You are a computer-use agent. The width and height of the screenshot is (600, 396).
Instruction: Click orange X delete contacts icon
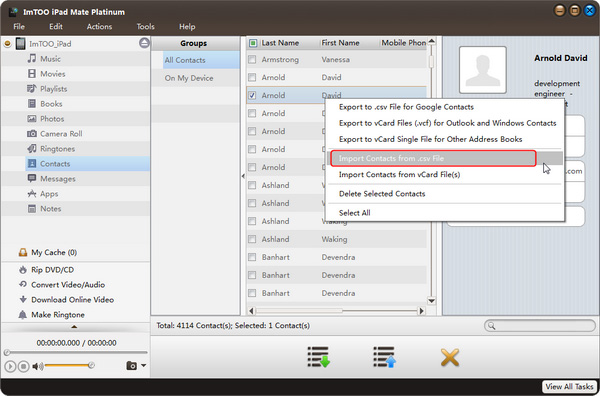[450, 358]
